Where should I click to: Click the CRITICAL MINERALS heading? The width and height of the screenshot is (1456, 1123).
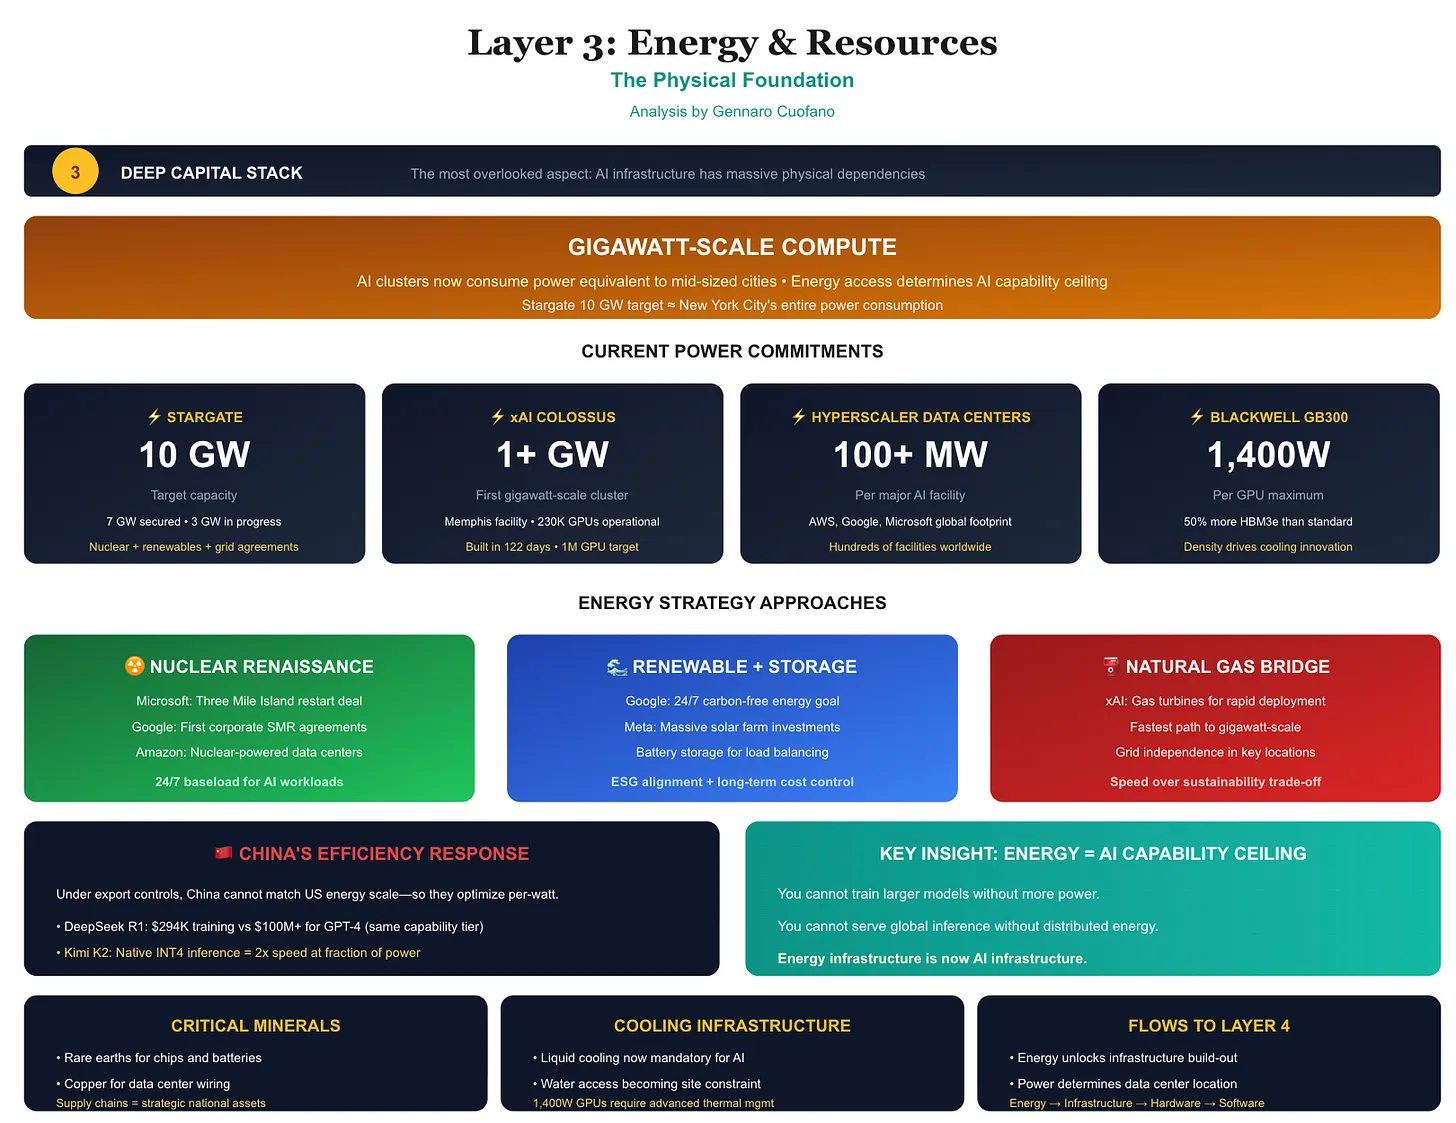click(255, 1026)
